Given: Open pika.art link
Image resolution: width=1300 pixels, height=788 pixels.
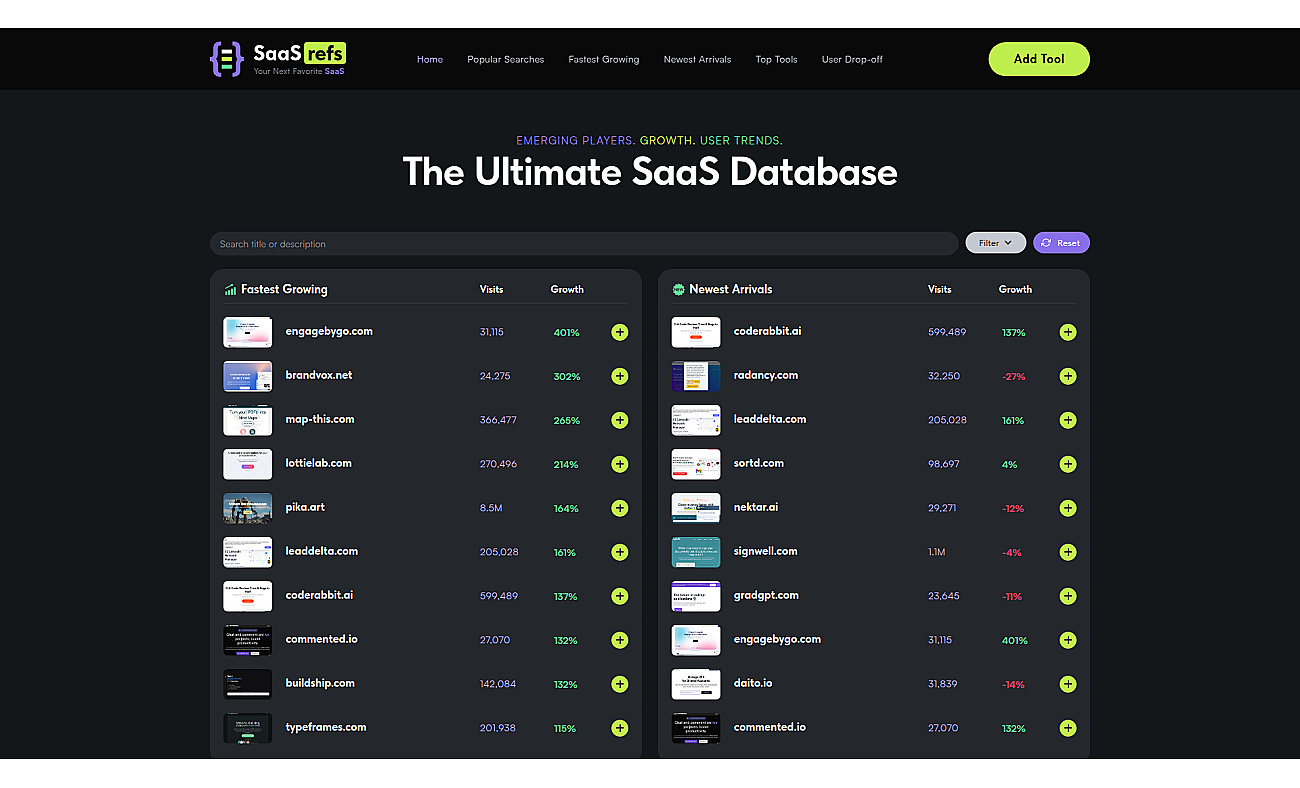Looking at the screenshot, I should pos(305,507).
